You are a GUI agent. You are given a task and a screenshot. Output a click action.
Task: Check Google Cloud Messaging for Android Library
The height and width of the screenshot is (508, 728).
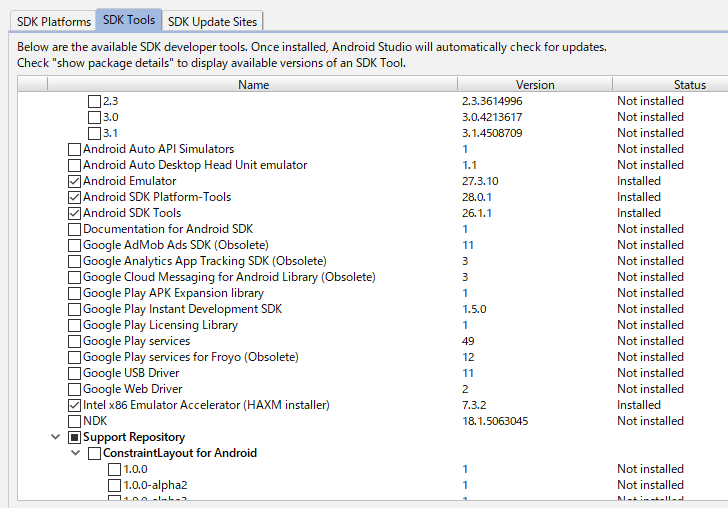point(74,277)
